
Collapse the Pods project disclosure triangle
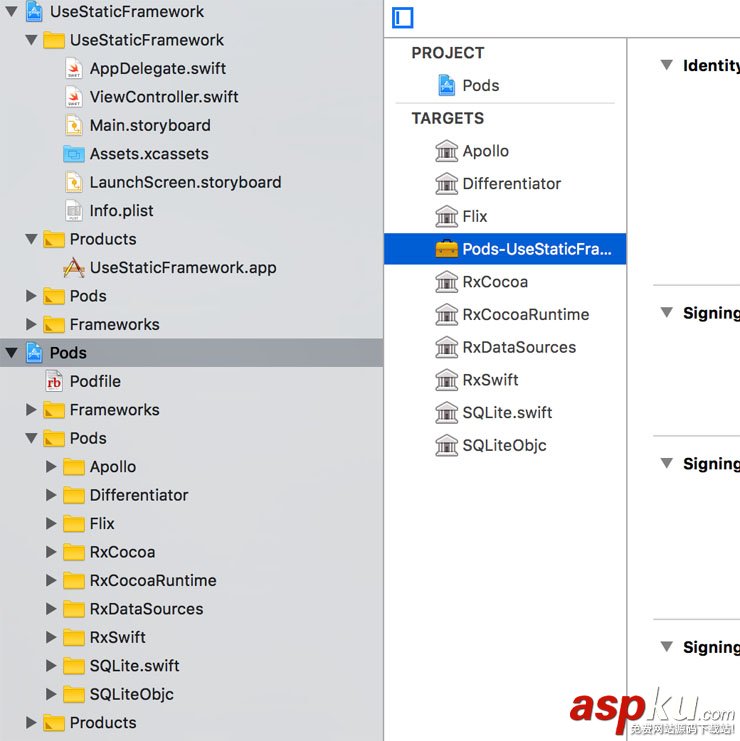coord(11,353)
